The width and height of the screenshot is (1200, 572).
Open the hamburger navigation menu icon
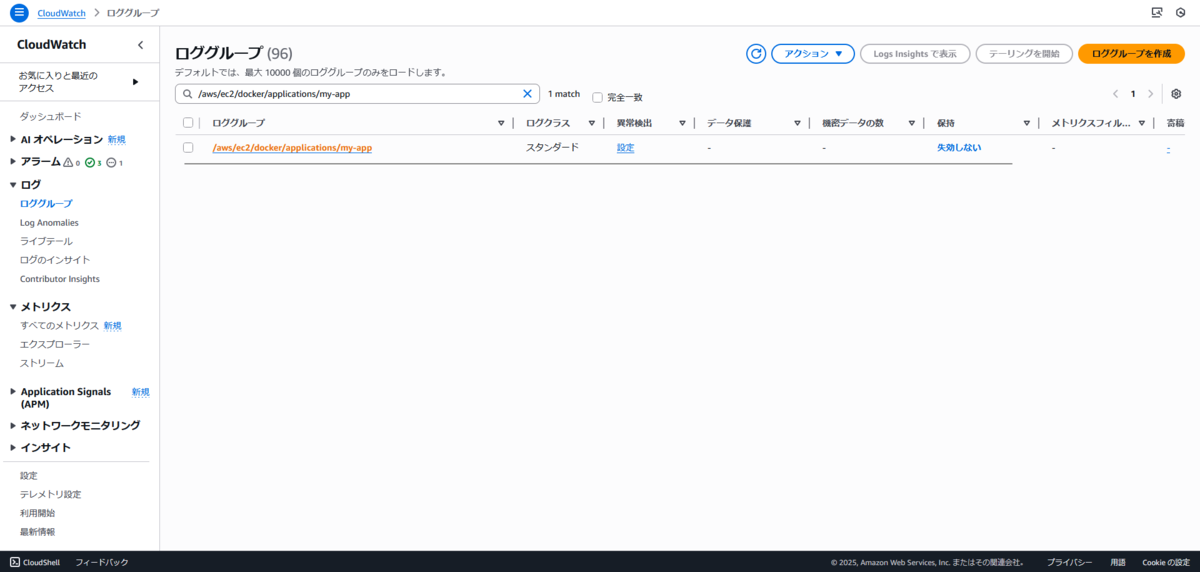pyautogui.click(x=19, y=13)
